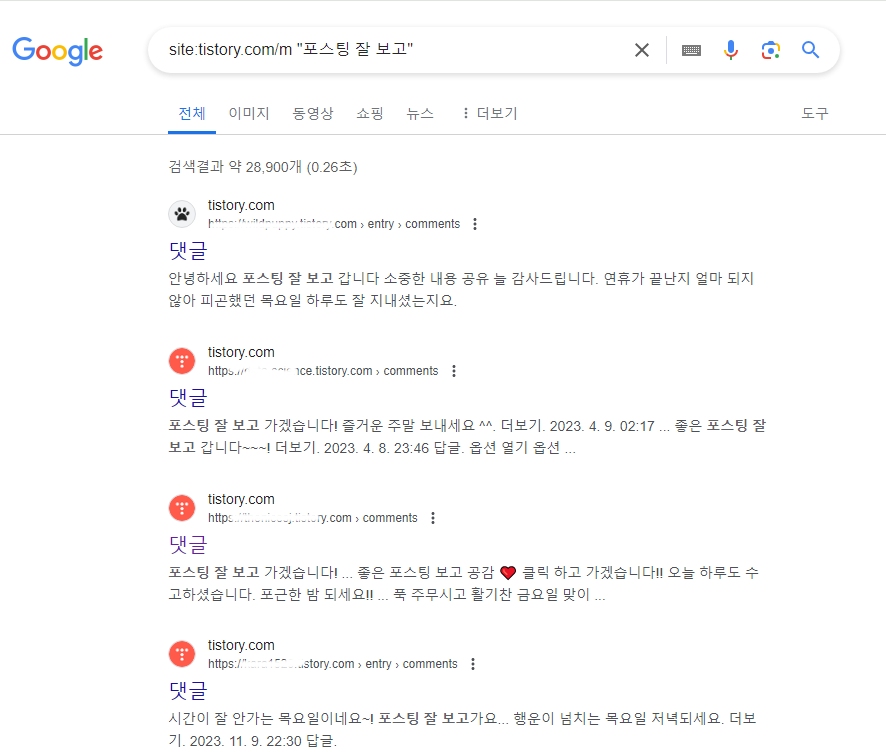Open three-dot options for fourth result
Screen dimensions: 886x754
[x=473, y=664]
